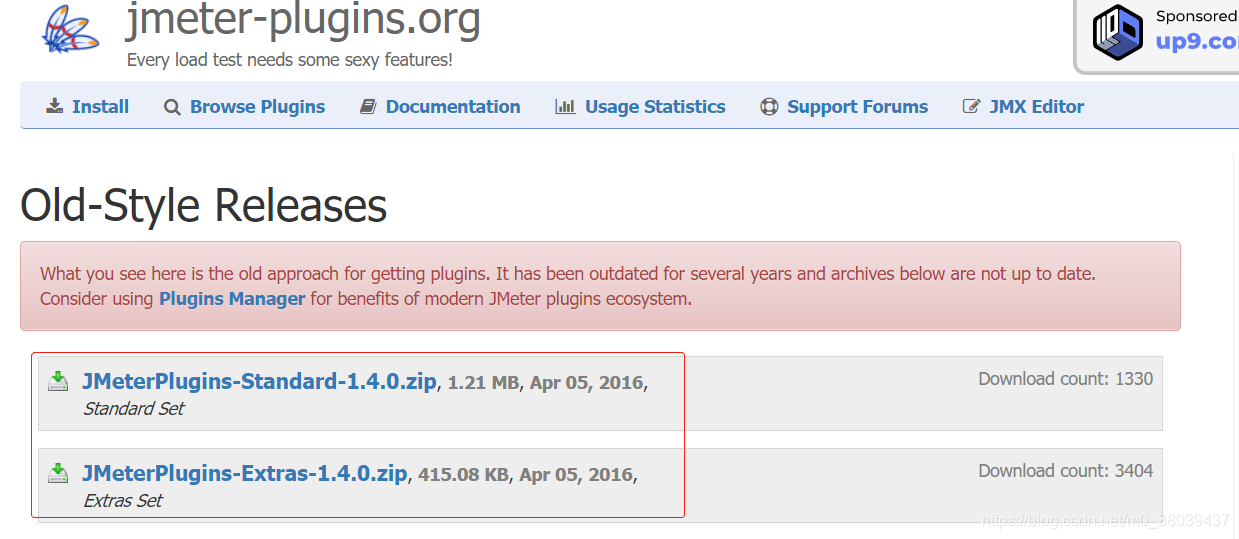Screen dimensions: 1239x539
Task: Download JMeterPlugins-Standard-1.4.0.zip
Action: (259, 381)
